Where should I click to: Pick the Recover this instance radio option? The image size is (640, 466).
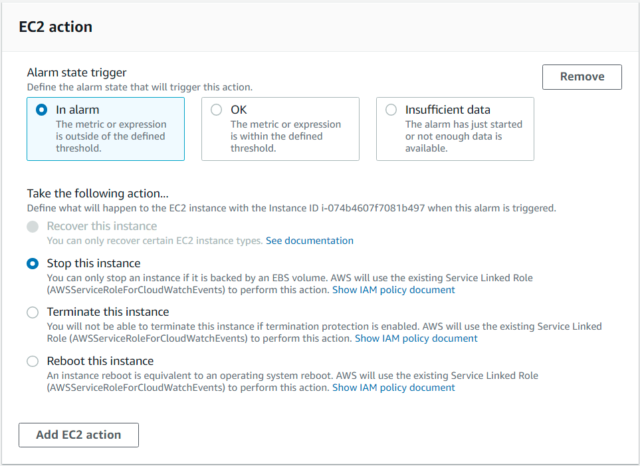tap(33, 226)
